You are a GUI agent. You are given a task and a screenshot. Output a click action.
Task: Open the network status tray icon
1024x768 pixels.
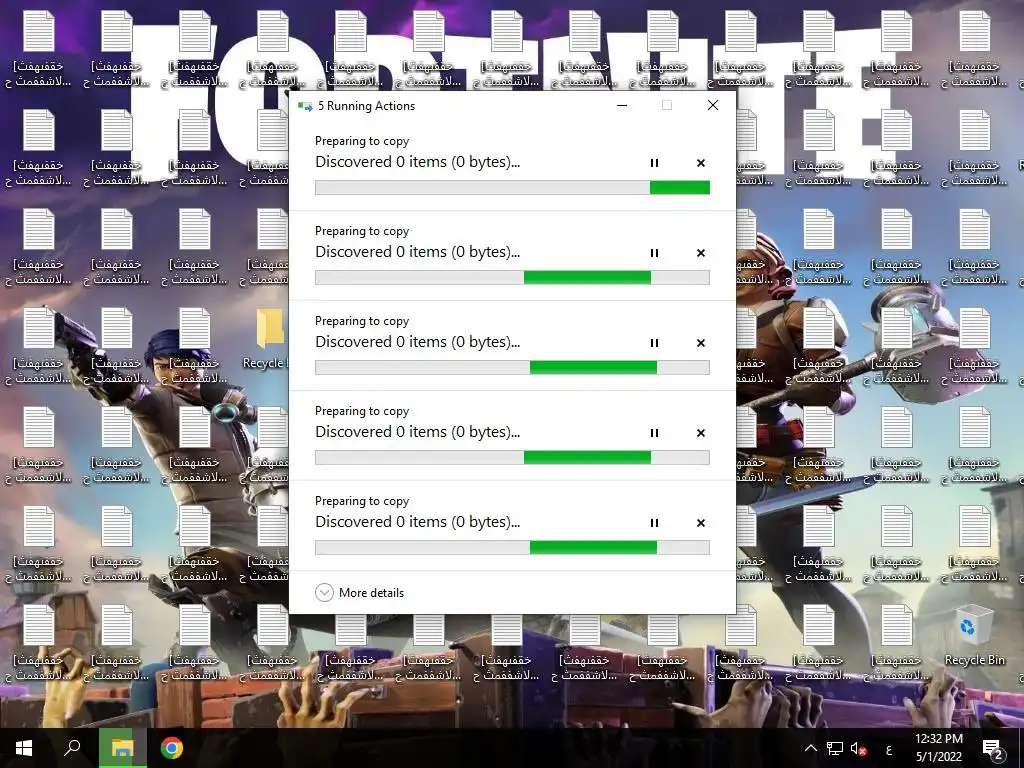click(x=835, y=748)
